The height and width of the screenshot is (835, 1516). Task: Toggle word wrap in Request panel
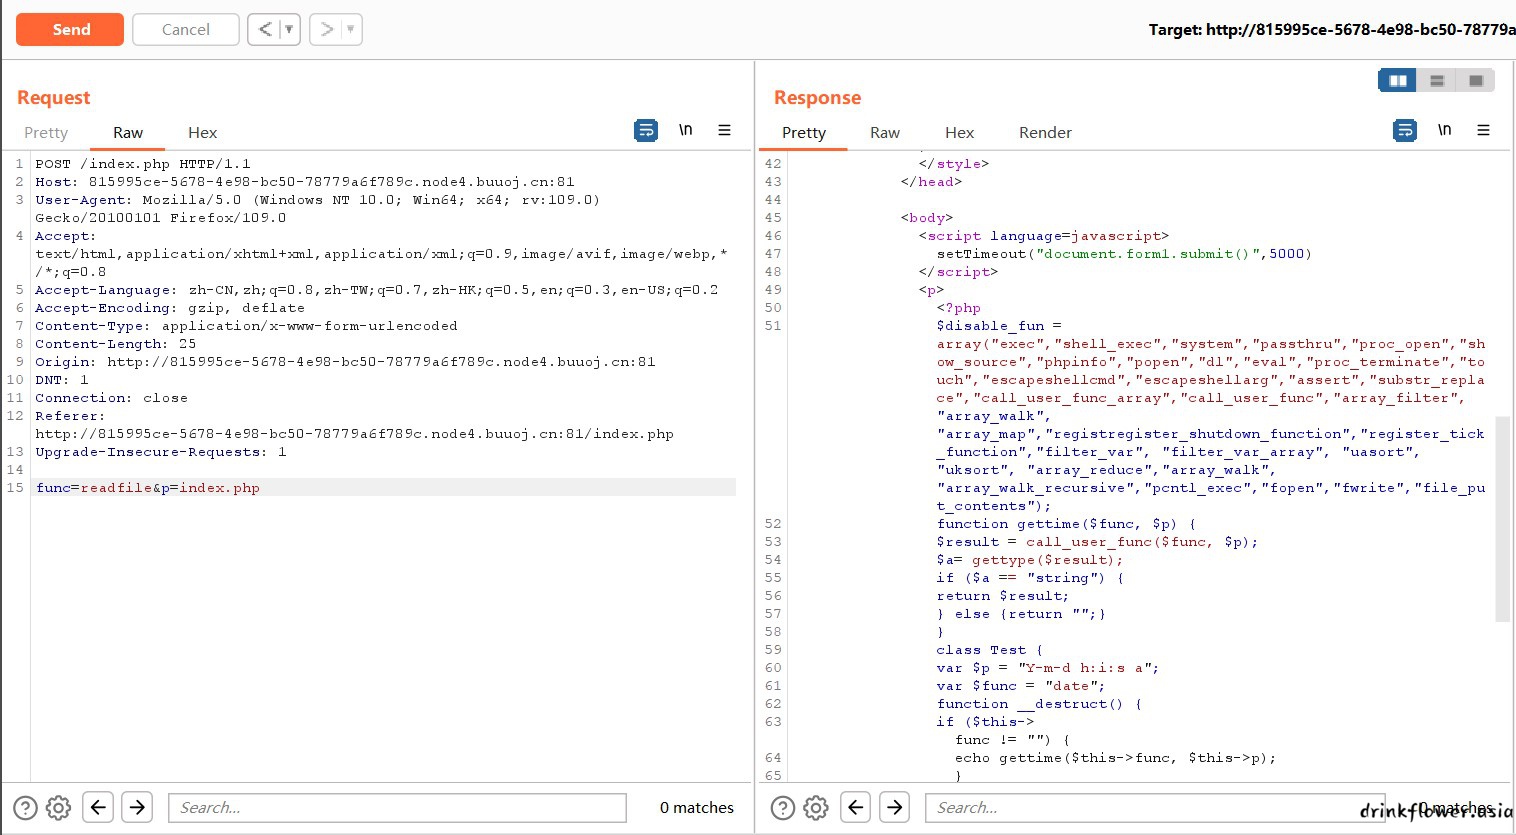click(x=646, y=130)
